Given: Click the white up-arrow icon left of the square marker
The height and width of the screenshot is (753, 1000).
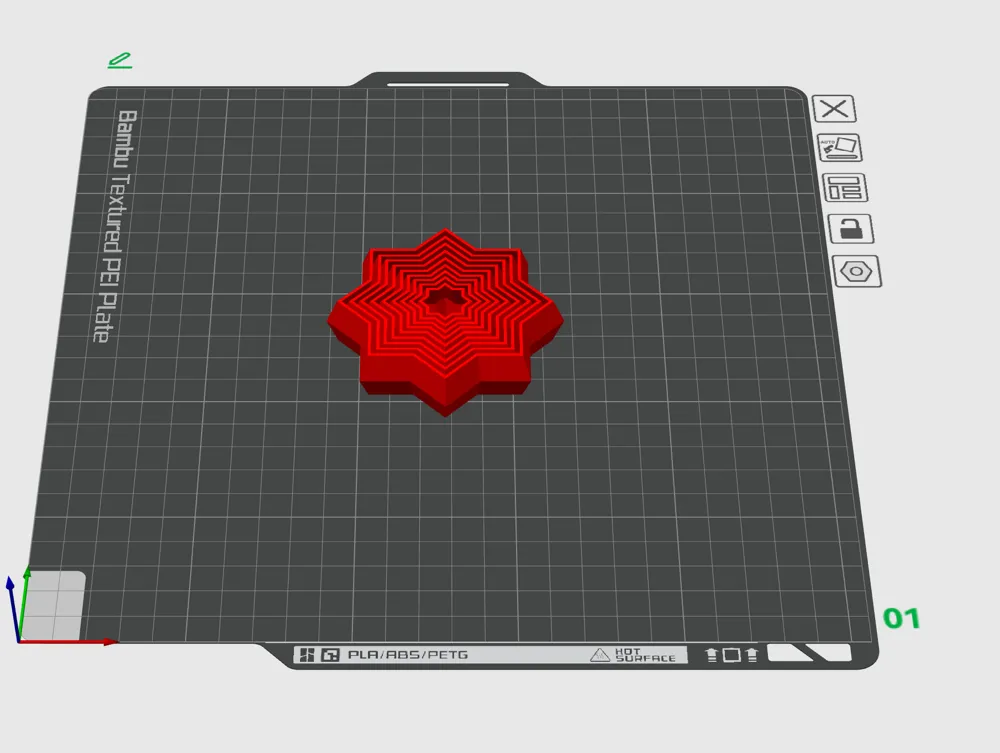Looking at the screenshot, I should pyautogui.click(x=711, y=655).
